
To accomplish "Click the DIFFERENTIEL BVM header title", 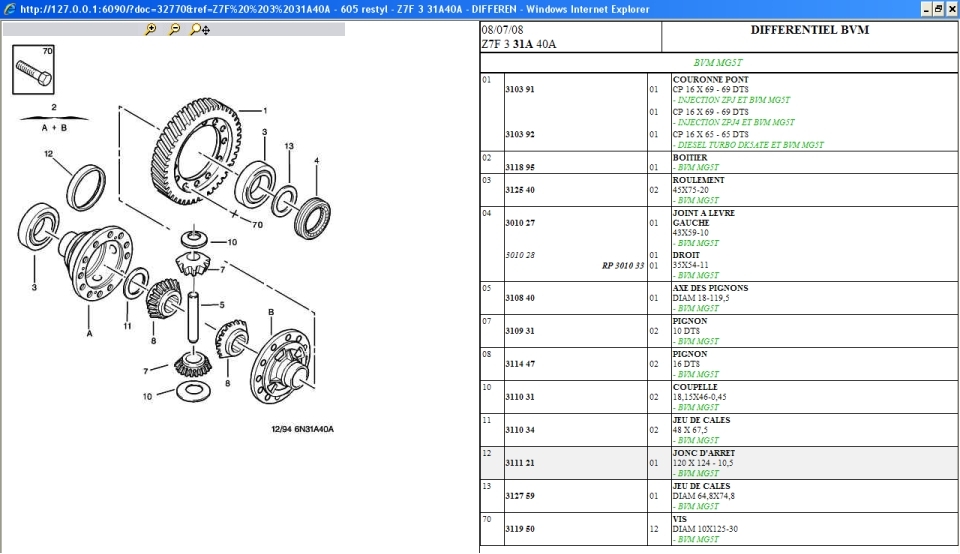I will [x=809, y=30].
